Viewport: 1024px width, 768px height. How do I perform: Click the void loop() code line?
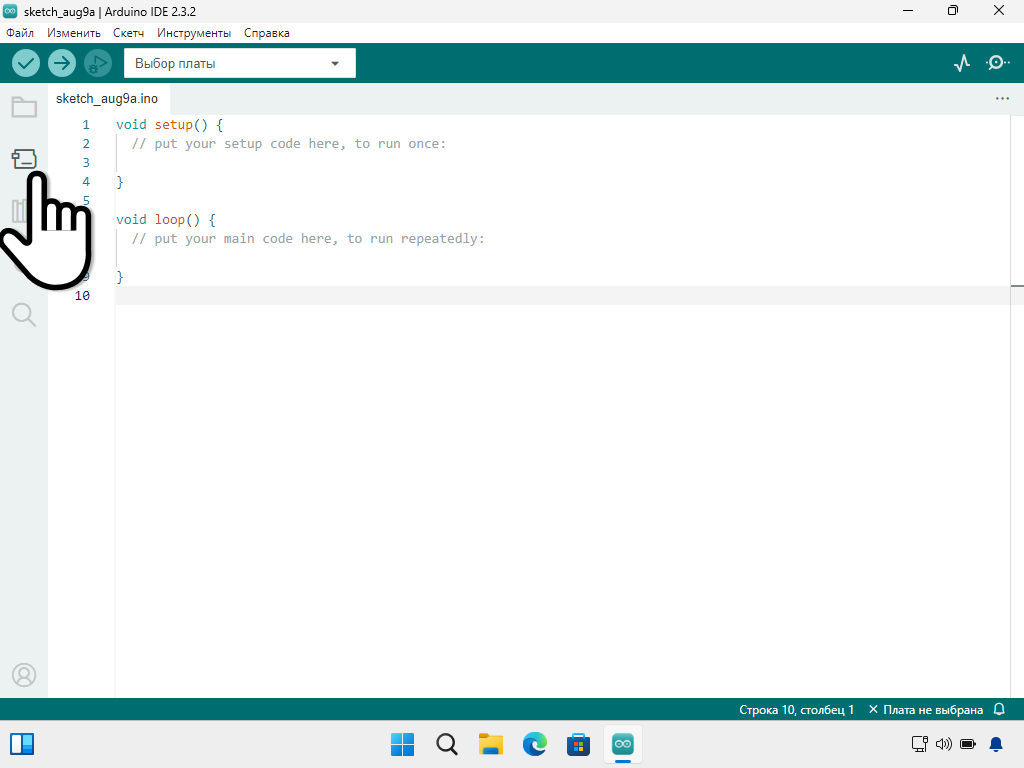coord(166,219)
